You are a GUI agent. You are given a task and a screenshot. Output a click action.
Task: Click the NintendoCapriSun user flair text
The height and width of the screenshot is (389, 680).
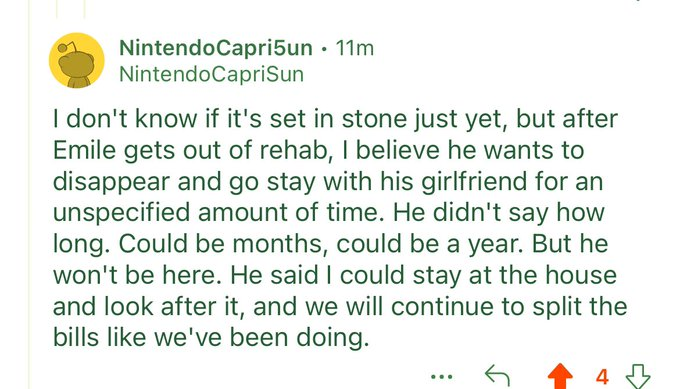(211, 74)
